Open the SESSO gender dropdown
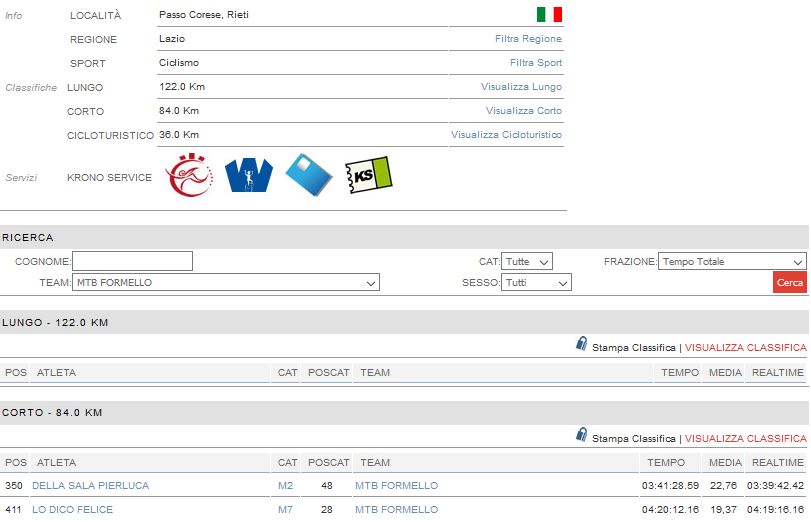The height and width of the screenshot is (522, 811). point(537,283)
